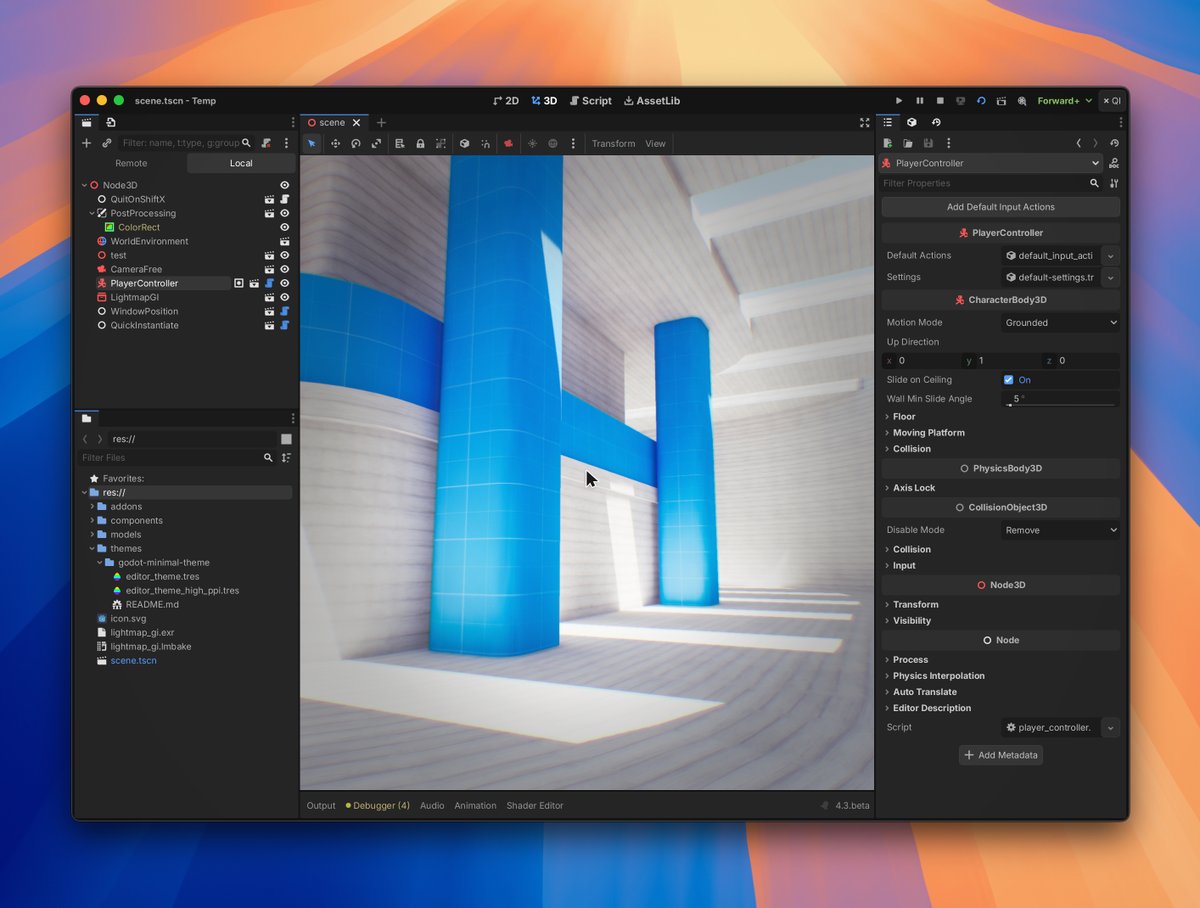Screen dimensions: 1200x908
Task: Click the attach script icon in Scene dock
Action: pos(267,143)
